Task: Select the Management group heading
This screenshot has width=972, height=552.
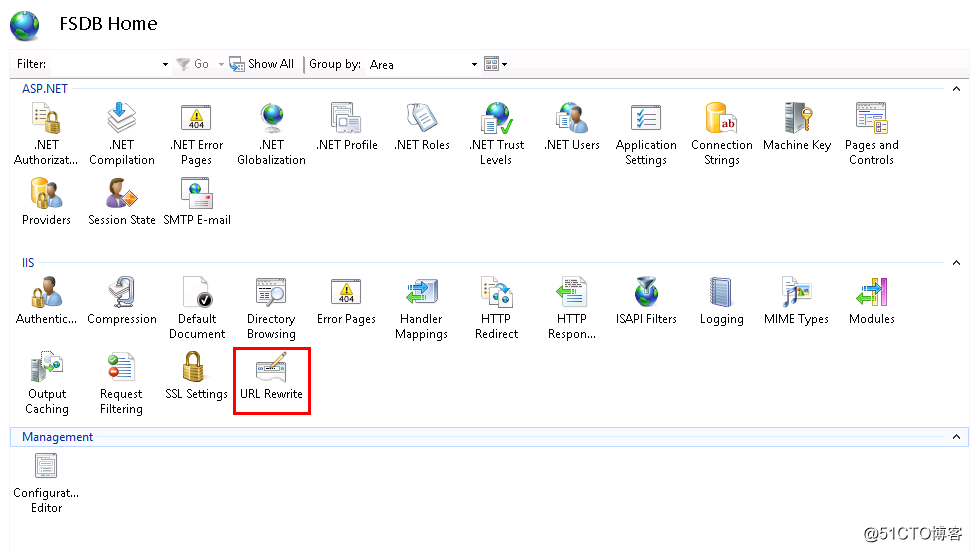Action: point(57,437)
